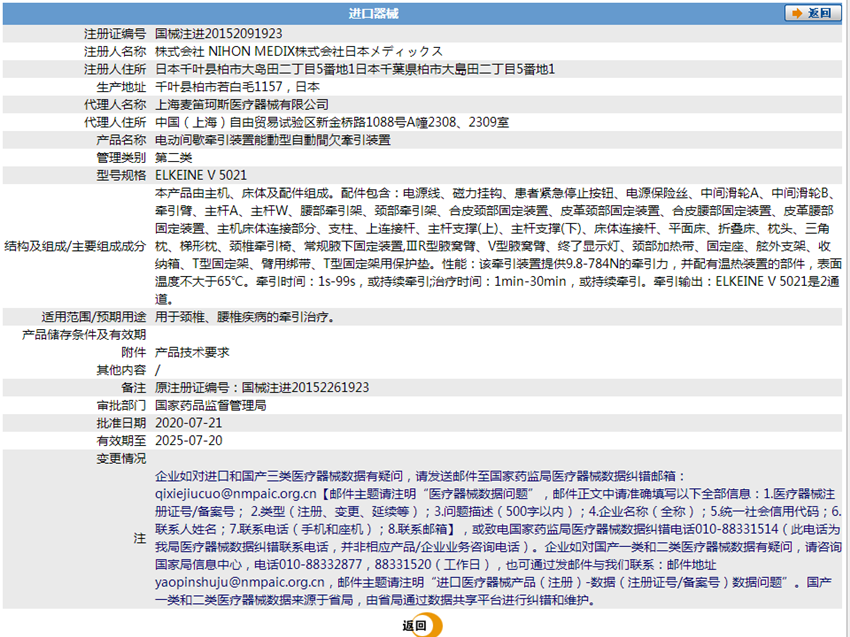Click the 产品技术要求 attachment text
Image resolution: width=850 pixels, height=637 pixels.
192,352
